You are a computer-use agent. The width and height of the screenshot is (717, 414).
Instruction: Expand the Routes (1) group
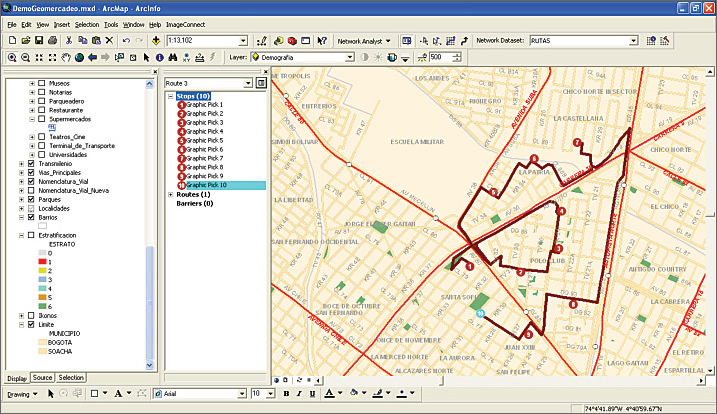click(171, 194)
